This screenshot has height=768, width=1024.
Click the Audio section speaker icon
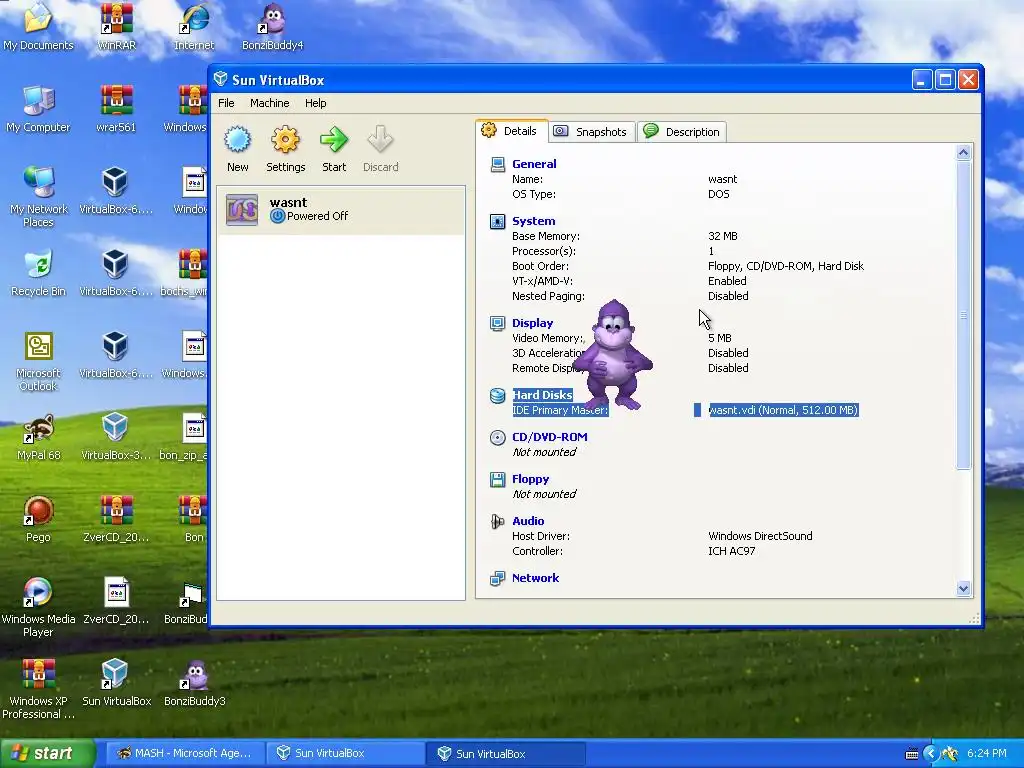tap(498, 521)
